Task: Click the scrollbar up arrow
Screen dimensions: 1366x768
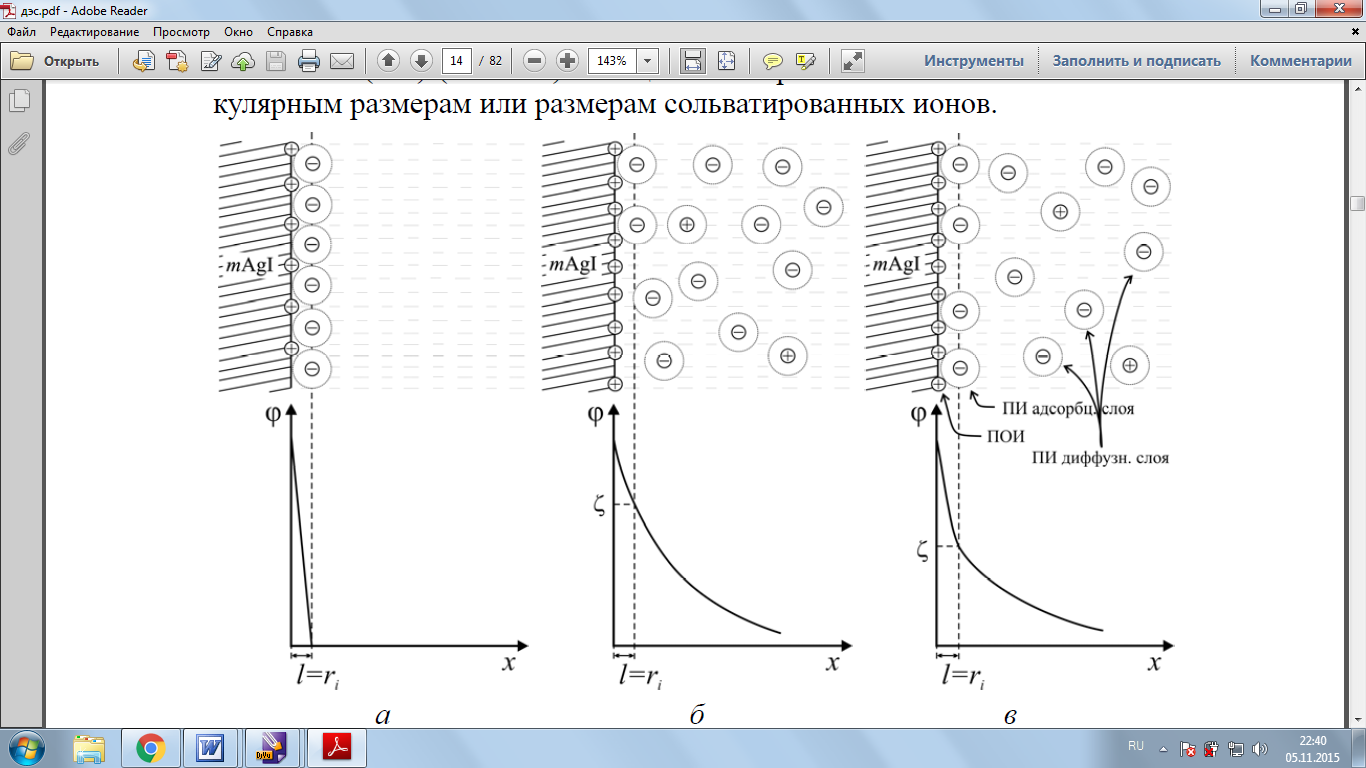Action: point(1357,88)
